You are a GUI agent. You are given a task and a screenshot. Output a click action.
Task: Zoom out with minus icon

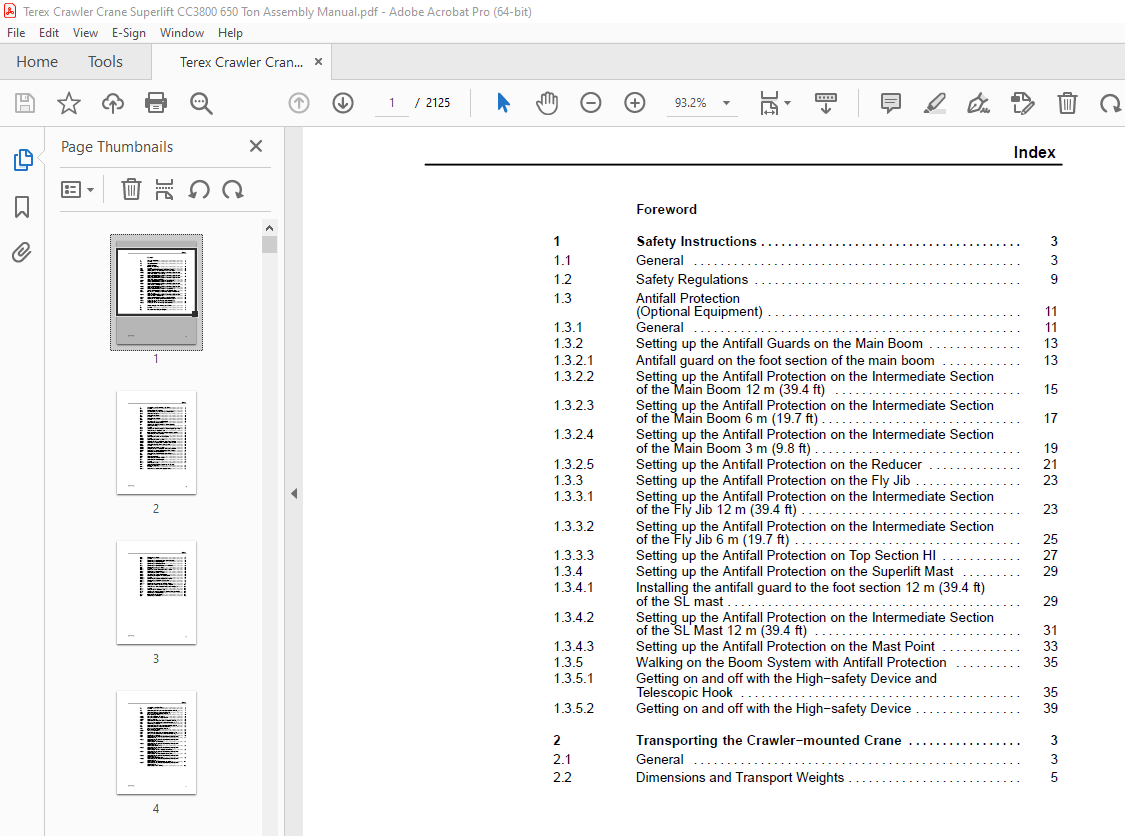point(590,103)
